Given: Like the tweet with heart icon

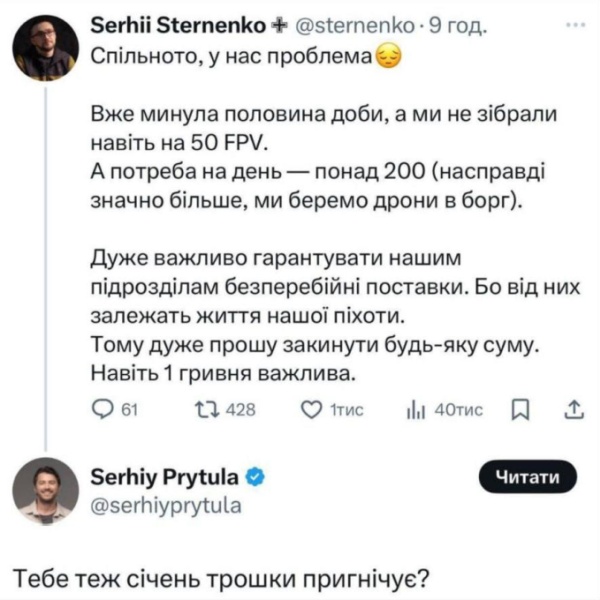Looking at the screenshot, I should click(310, 408).
